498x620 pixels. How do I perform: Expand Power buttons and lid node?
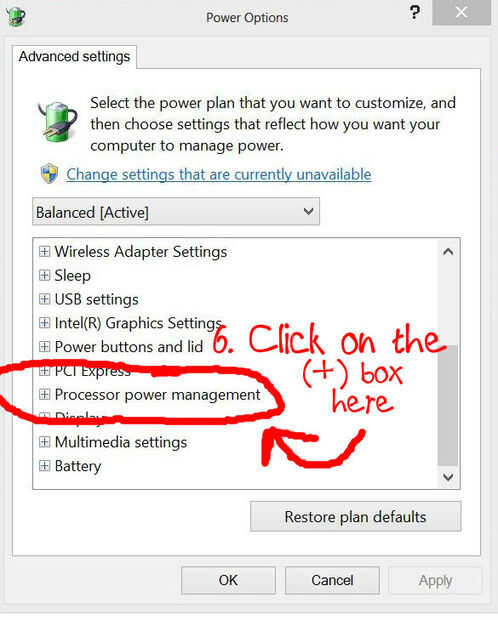point(44,347)
